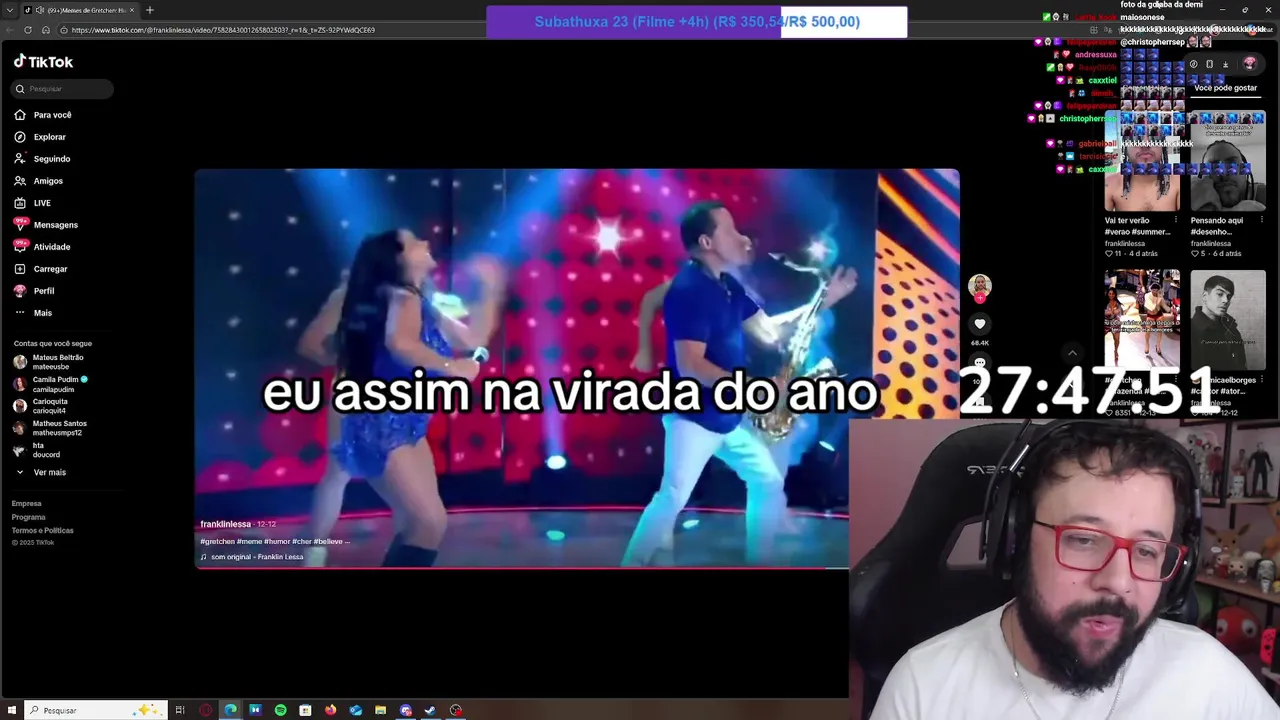The height and width of the screenshot is (720, 1280).
Task: Launch Firefox from the taskbar
Action: click(x=330, y=710)
